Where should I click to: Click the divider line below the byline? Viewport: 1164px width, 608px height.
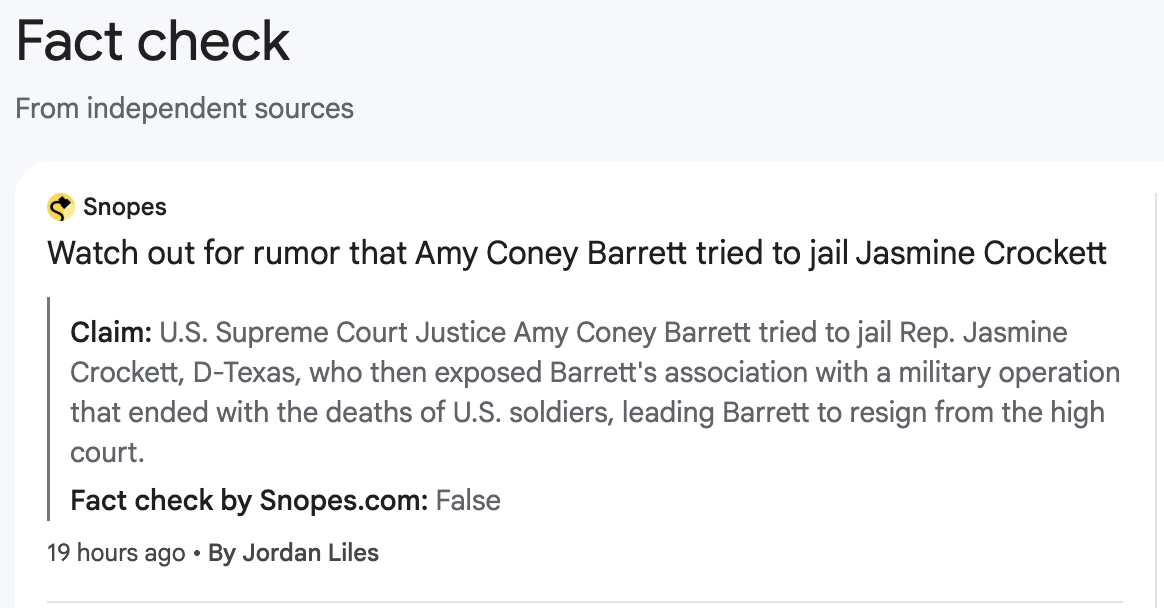tap(584, 602)
